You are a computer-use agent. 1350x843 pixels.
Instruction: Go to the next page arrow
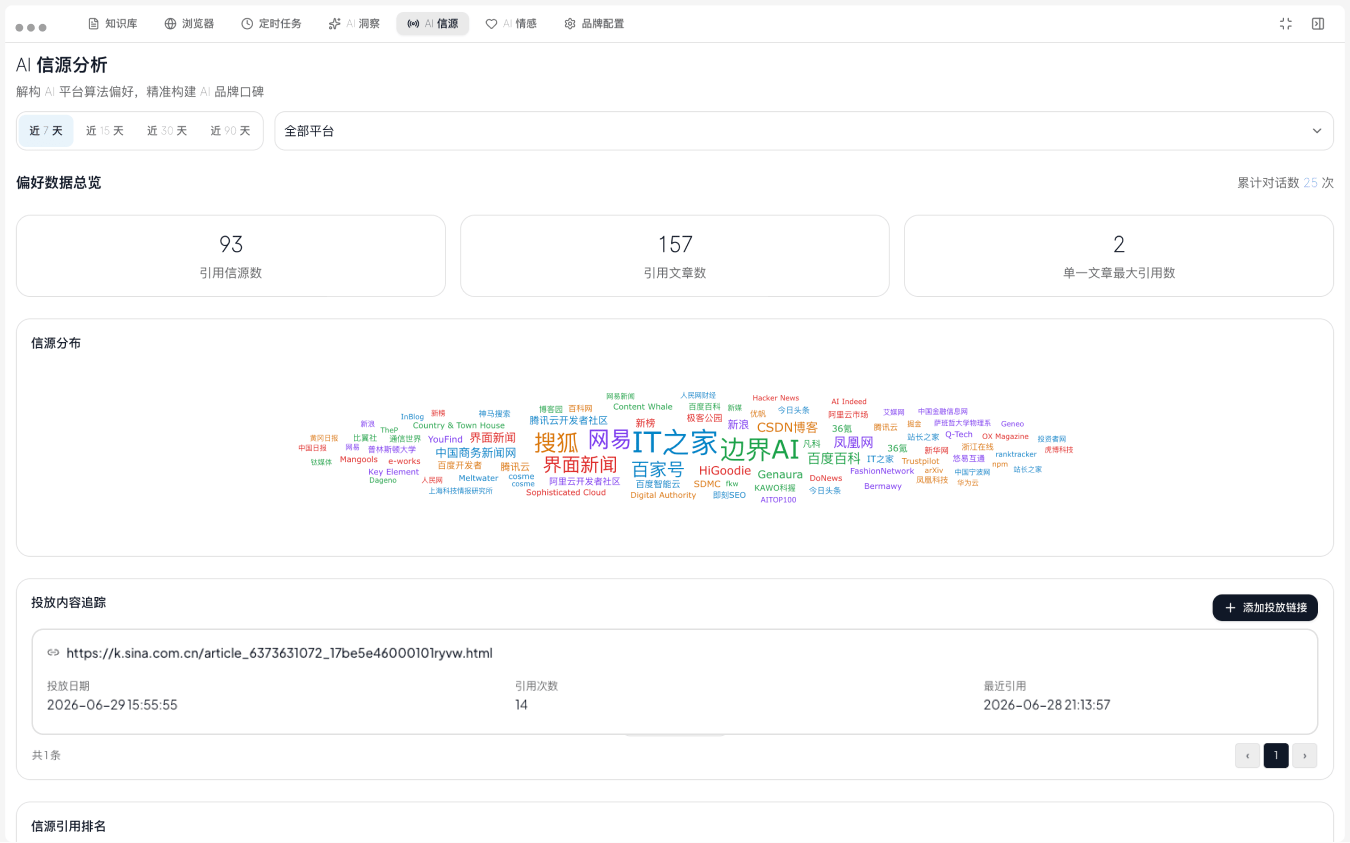1304,756
